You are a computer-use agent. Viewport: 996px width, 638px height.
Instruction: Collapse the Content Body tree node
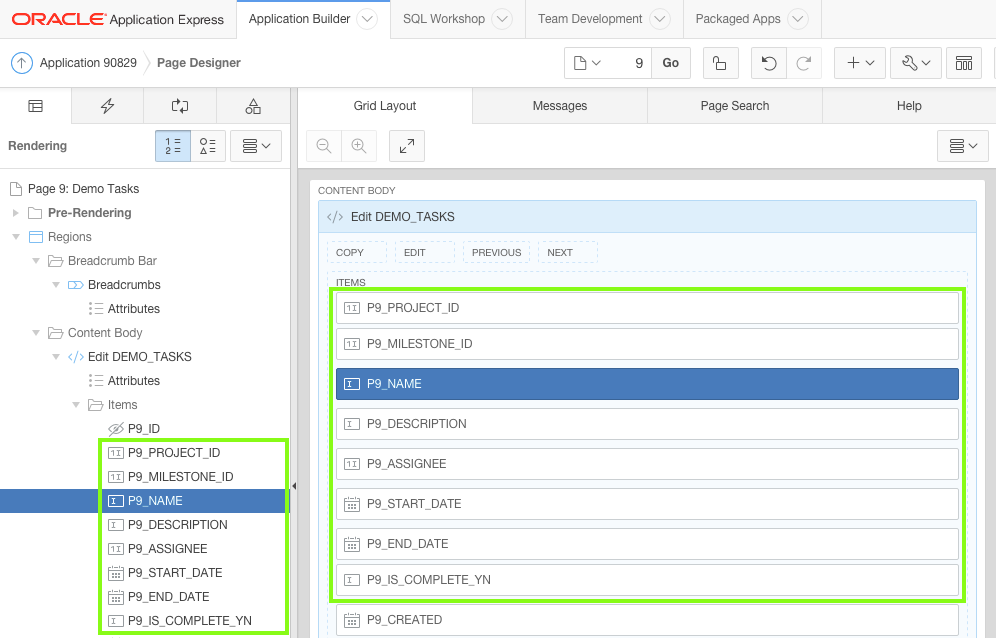click(36, 333)
